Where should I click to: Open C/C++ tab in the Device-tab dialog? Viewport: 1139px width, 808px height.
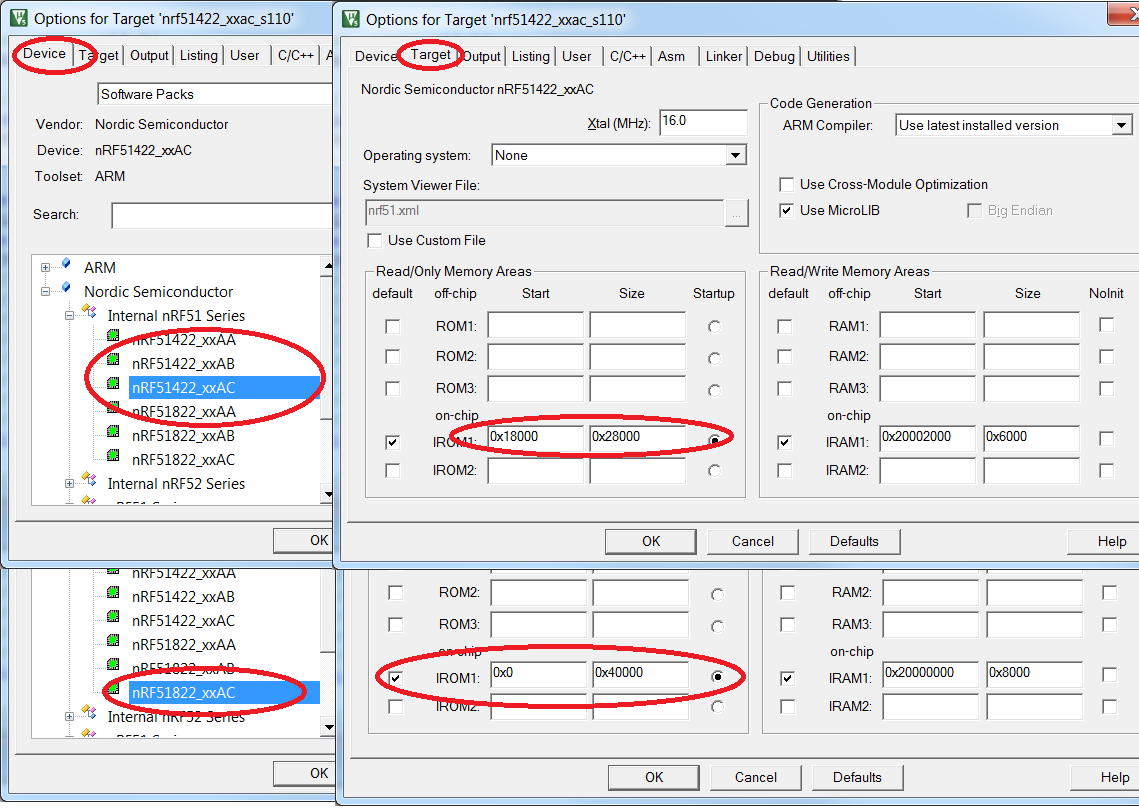[295, 55]
